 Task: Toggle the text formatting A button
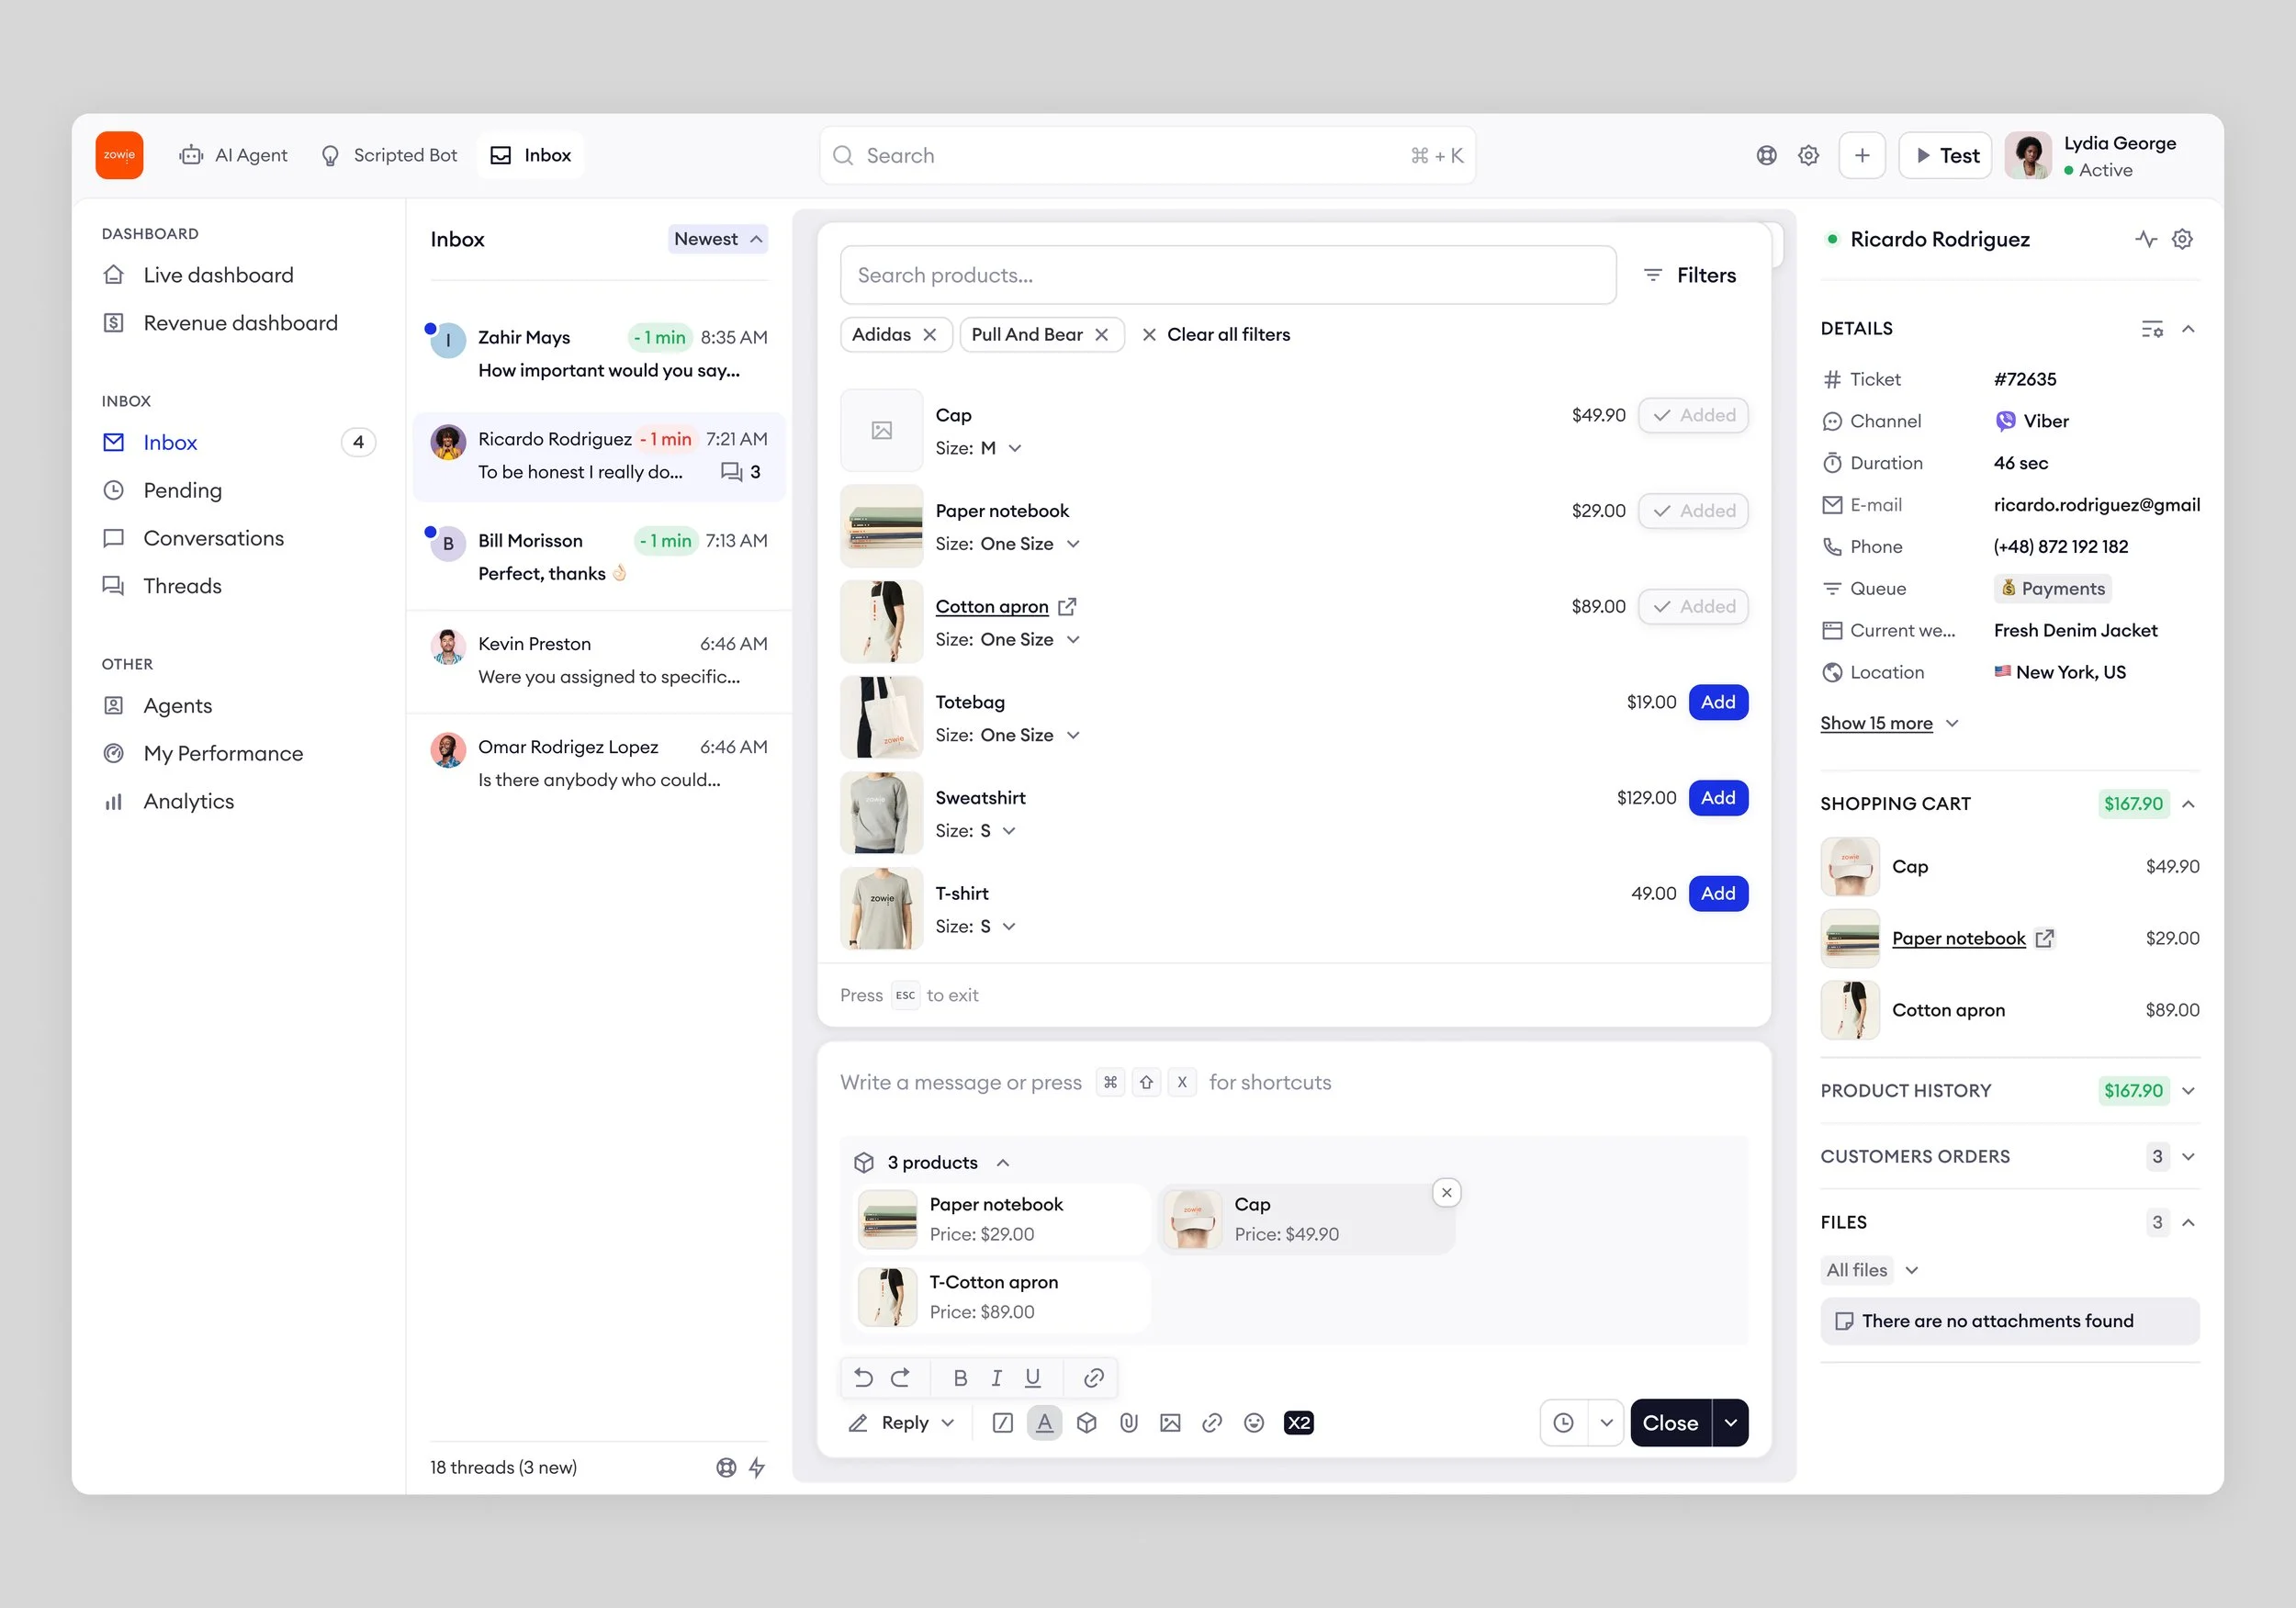(x=1044, y=1423)
